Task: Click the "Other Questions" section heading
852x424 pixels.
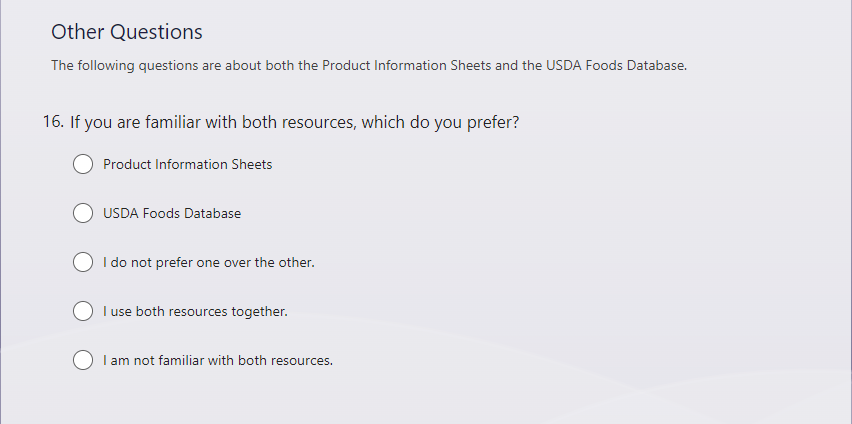Action: [127, 32]
